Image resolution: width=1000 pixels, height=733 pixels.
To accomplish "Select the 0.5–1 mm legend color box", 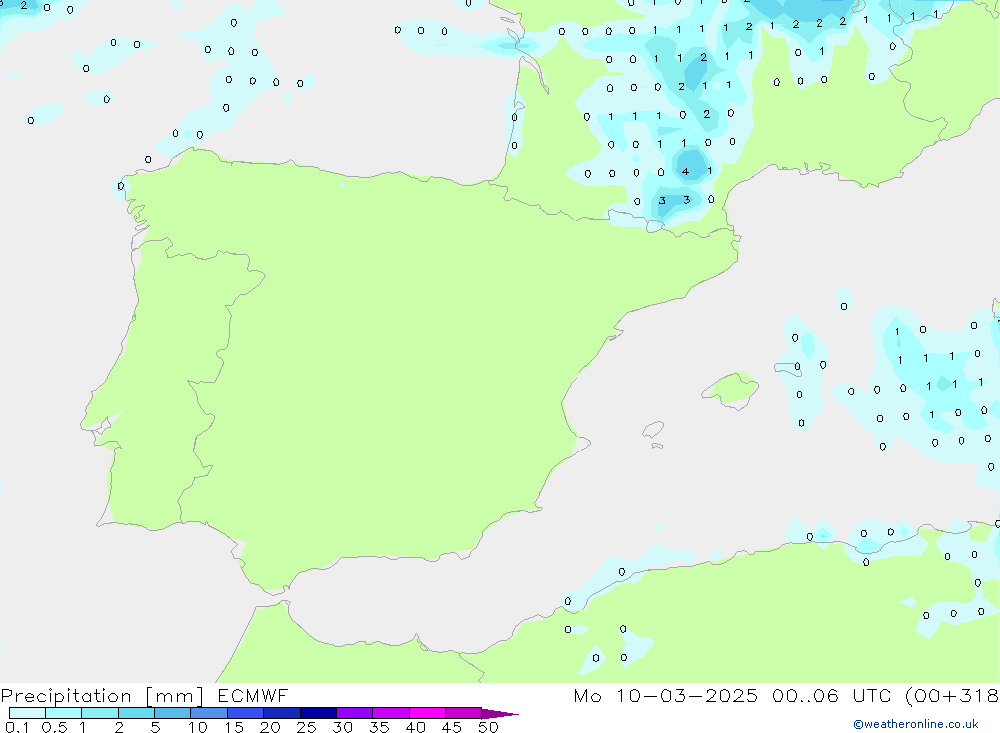I will tap(64, 713).
